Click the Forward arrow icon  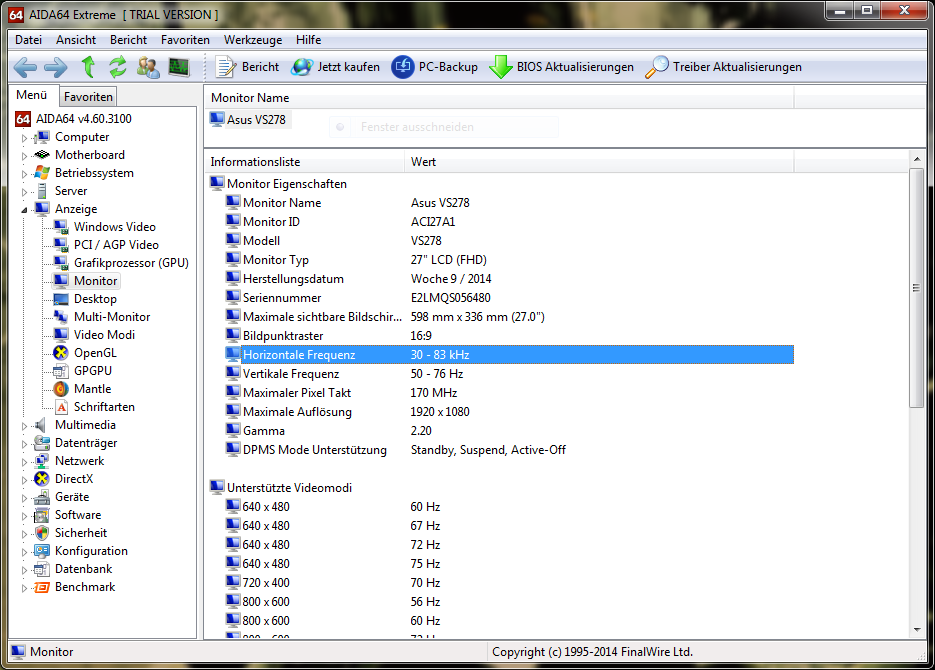coord(56,67)
